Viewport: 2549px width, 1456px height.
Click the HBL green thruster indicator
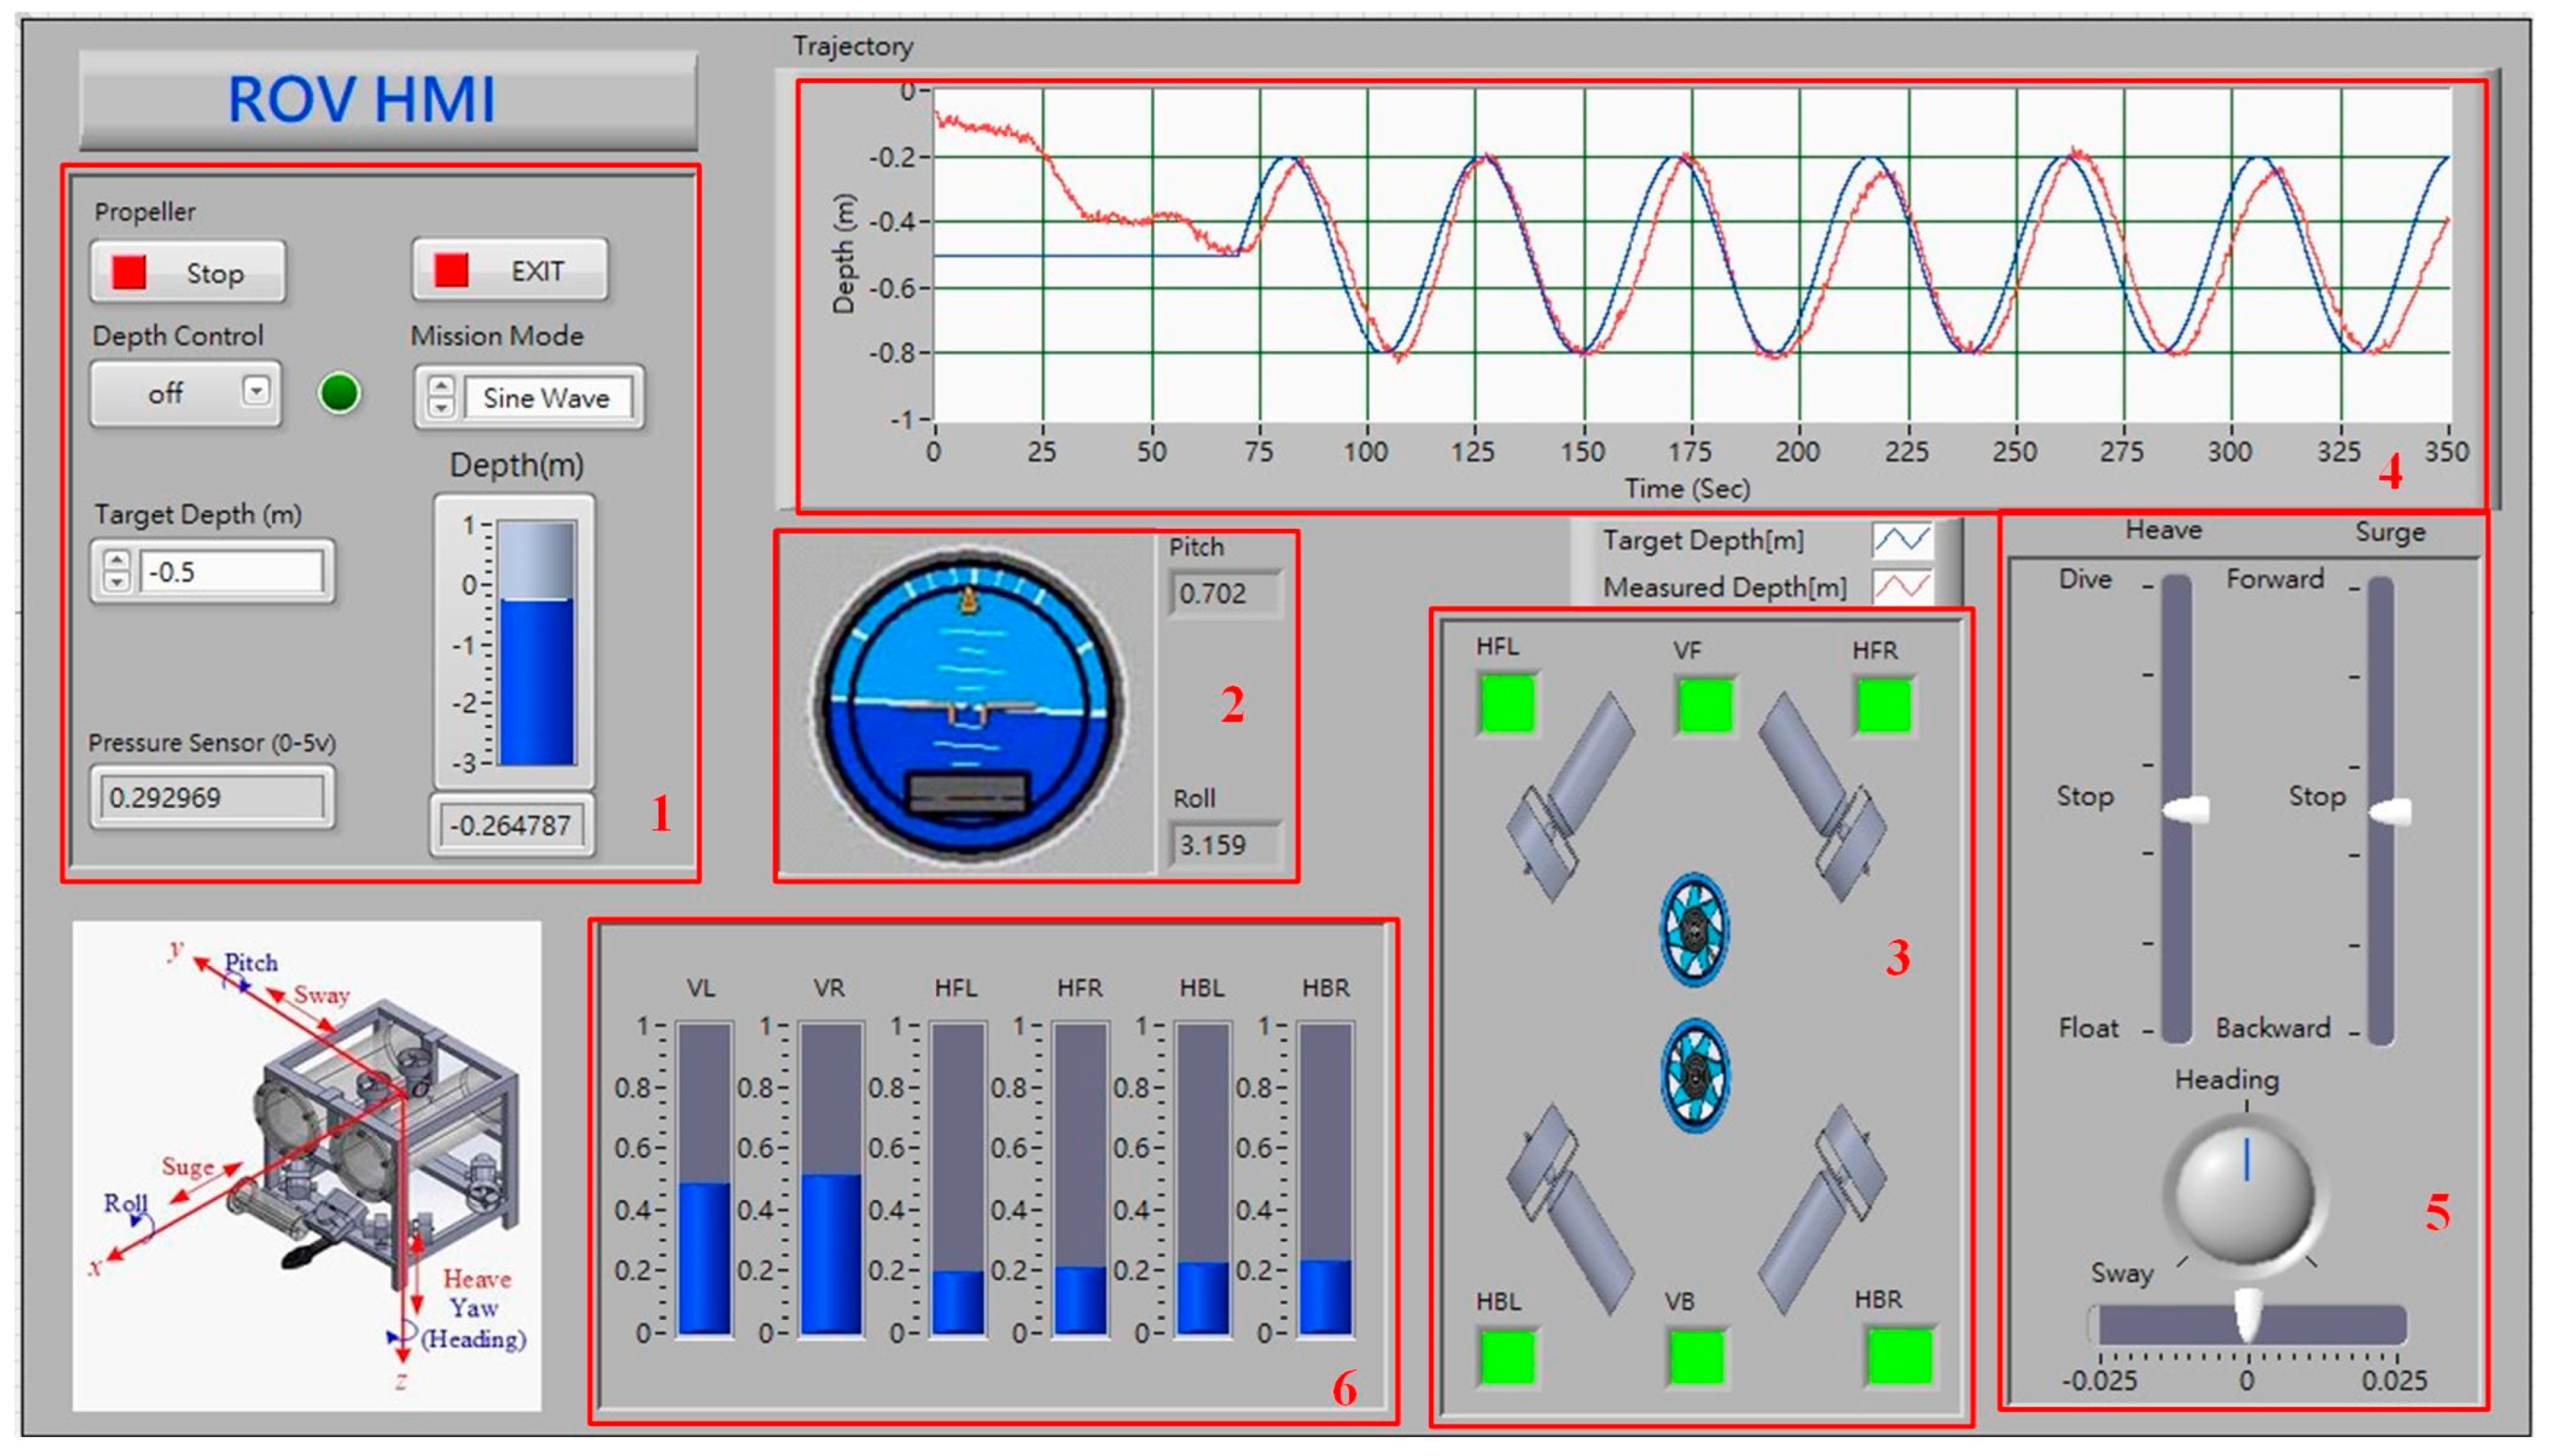pyautogui.click(x=1506, y=1357)
